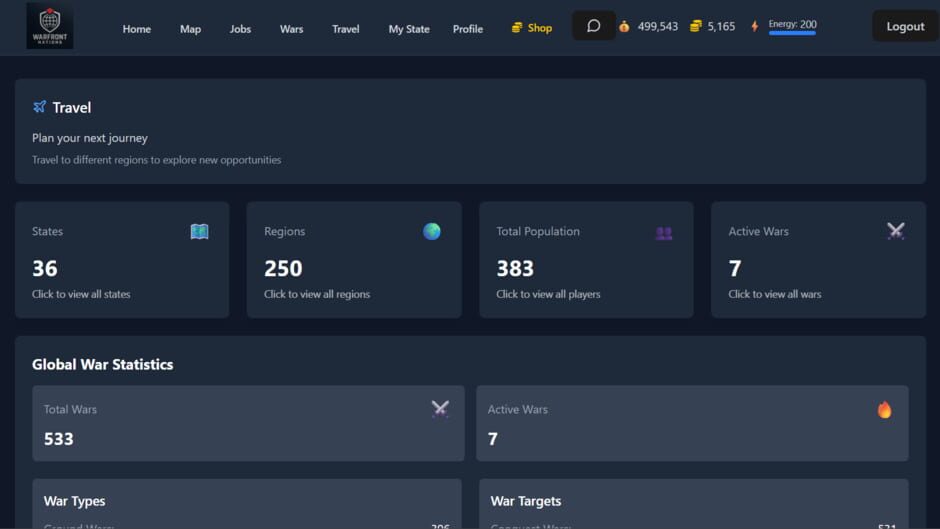The height and width of the screenshot is (529, 940).
Task: Open the Total Wars statistics card
Action: coord(248,423)
